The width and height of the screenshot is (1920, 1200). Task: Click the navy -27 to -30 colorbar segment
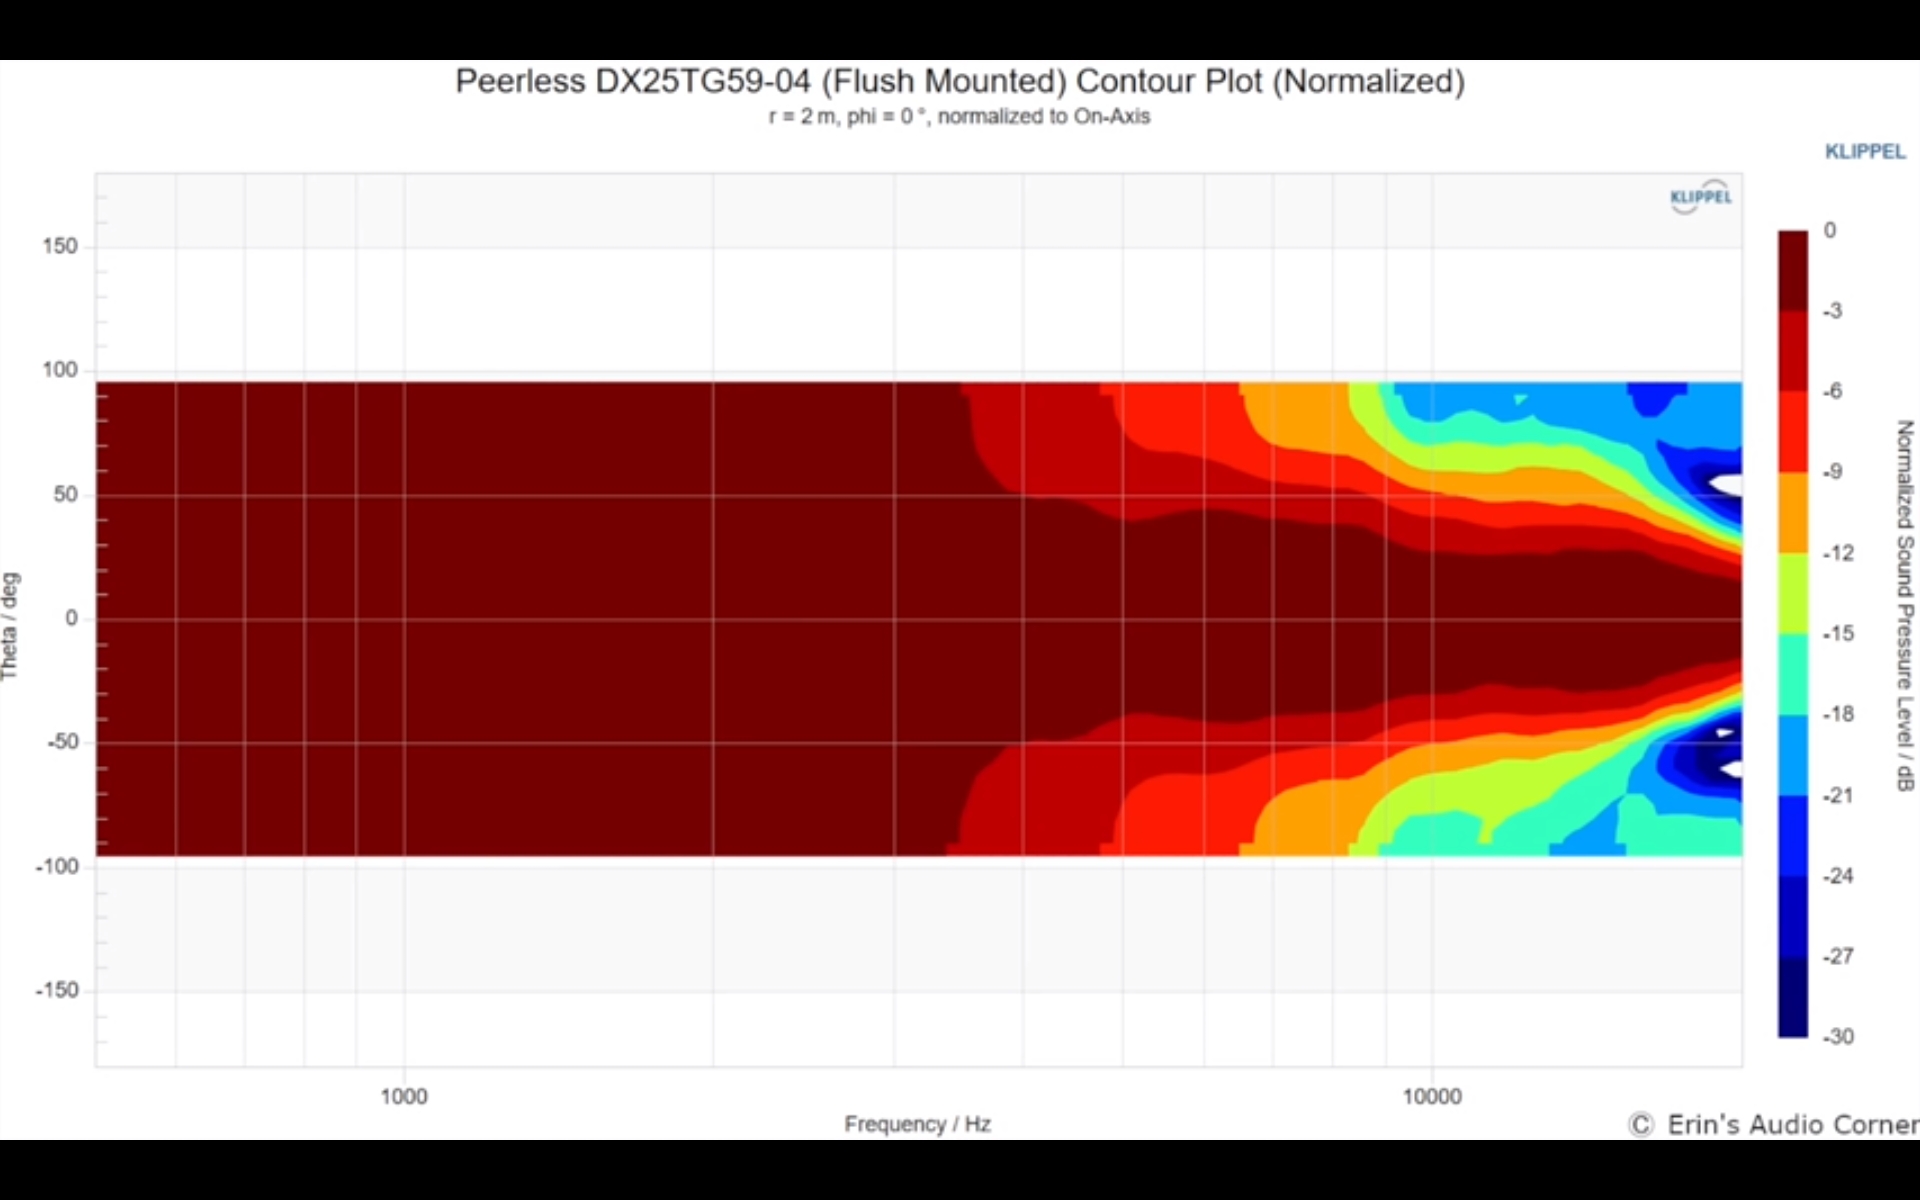click(1793, 997)
